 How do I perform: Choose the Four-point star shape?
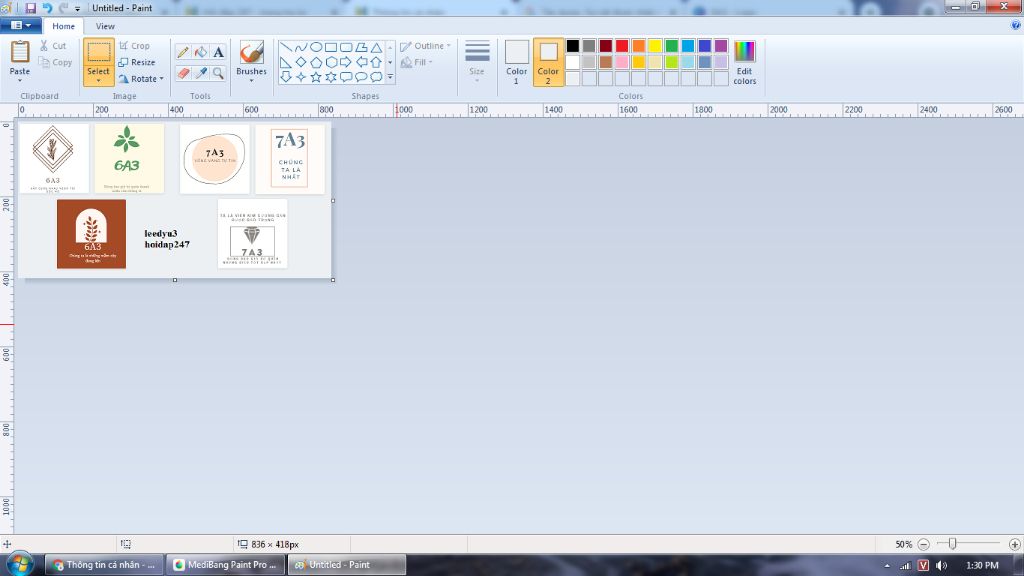(x=300, y=77)
